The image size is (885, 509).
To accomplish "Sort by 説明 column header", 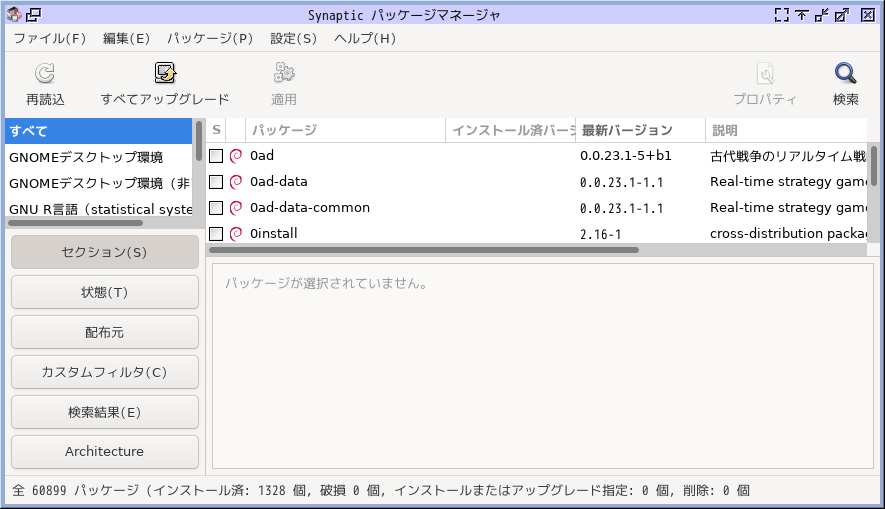I will click(786, 130).
